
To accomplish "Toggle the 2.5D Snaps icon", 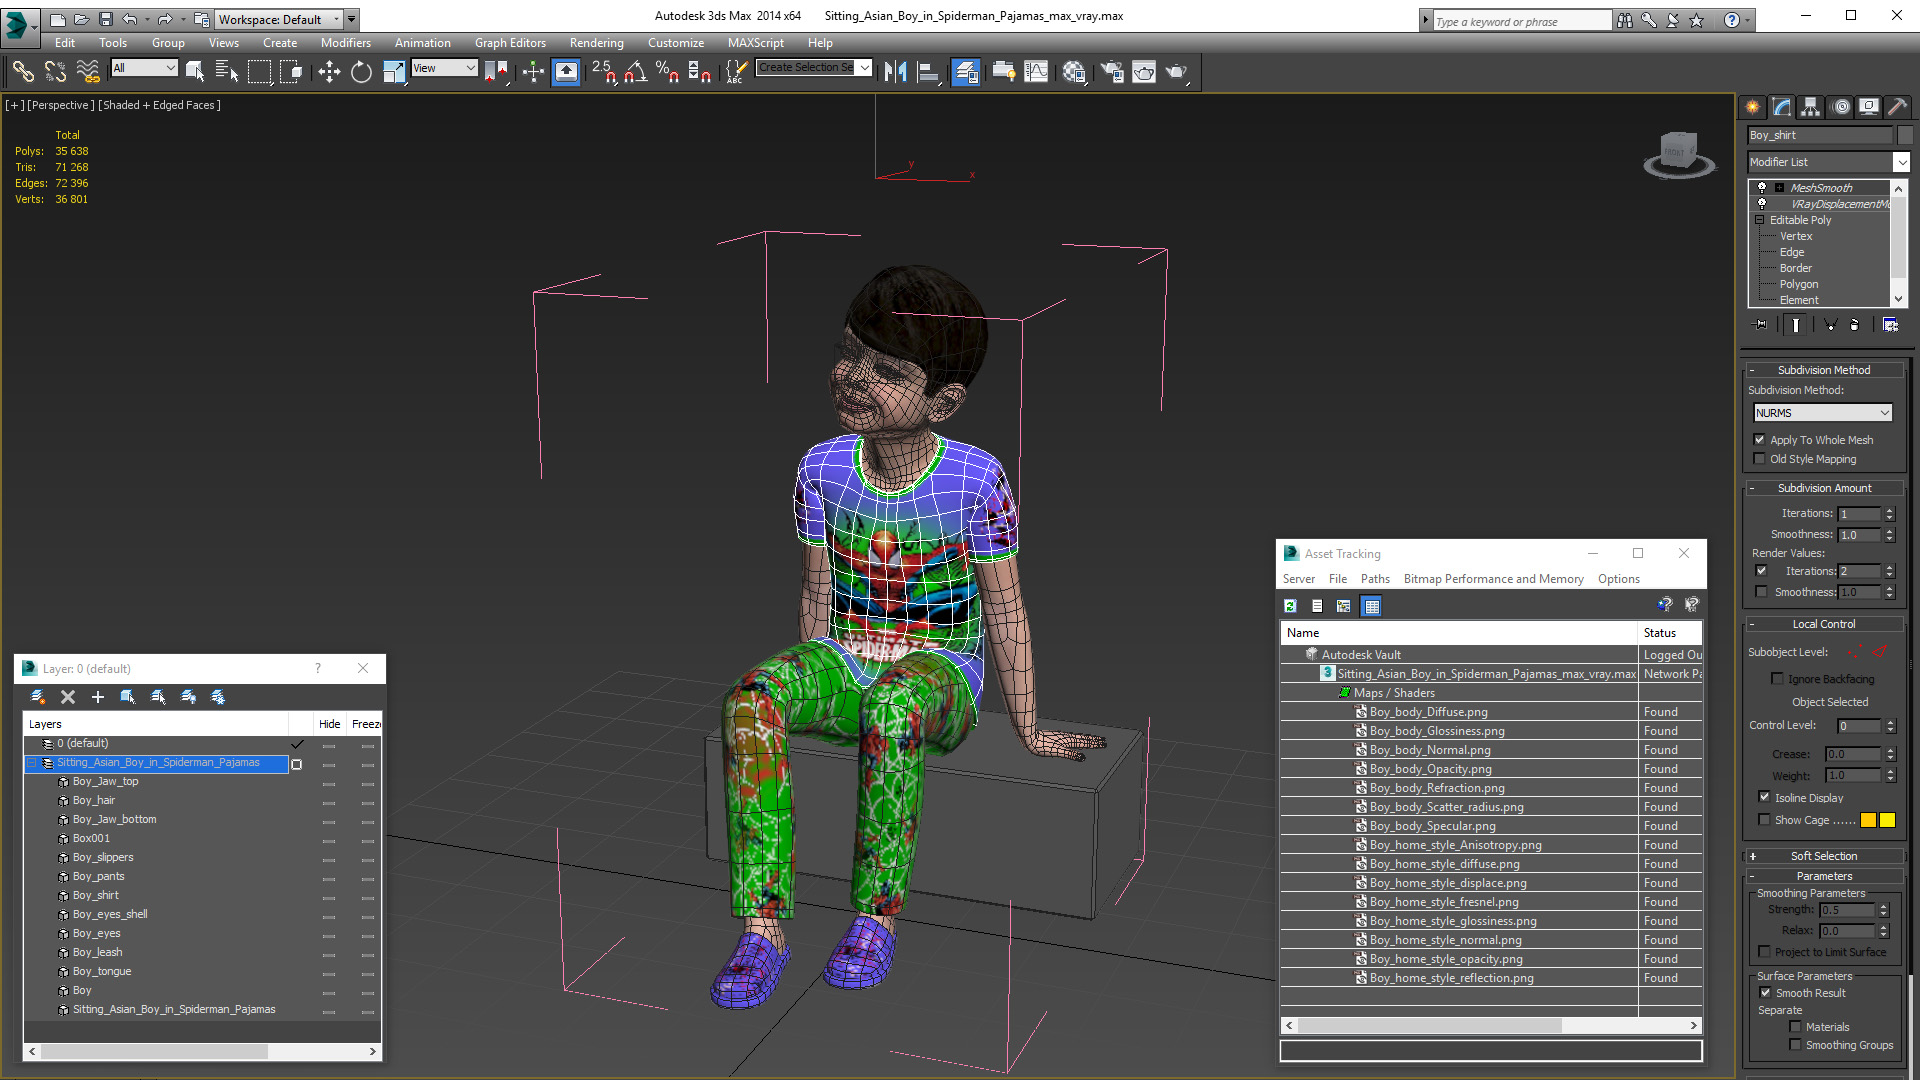I will tap(604, 71).
